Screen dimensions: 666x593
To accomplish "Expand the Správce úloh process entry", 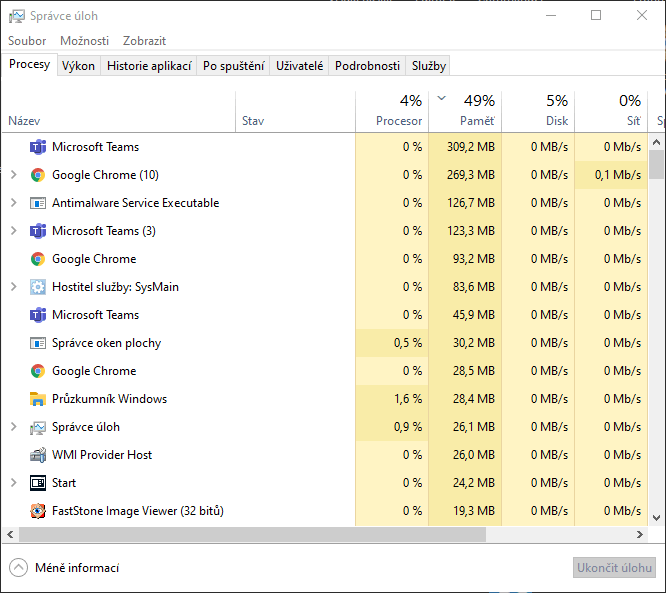I will pos(13,427).
